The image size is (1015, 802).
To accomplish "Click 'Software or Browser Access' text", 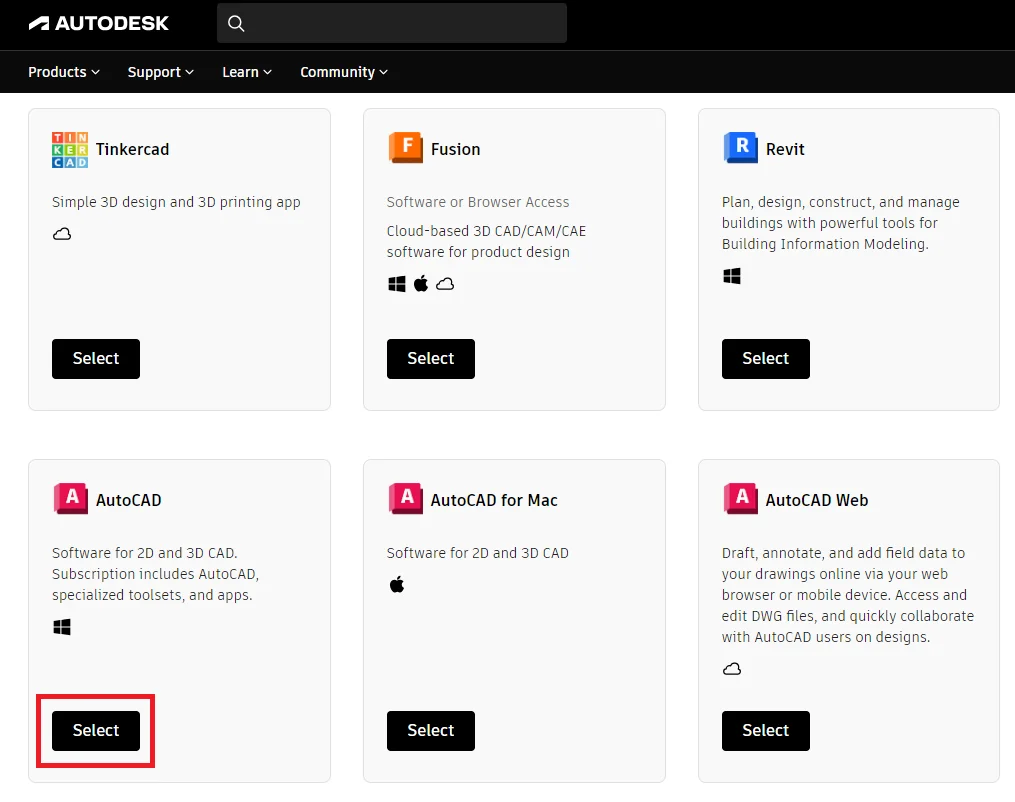I will coord(478,202).
